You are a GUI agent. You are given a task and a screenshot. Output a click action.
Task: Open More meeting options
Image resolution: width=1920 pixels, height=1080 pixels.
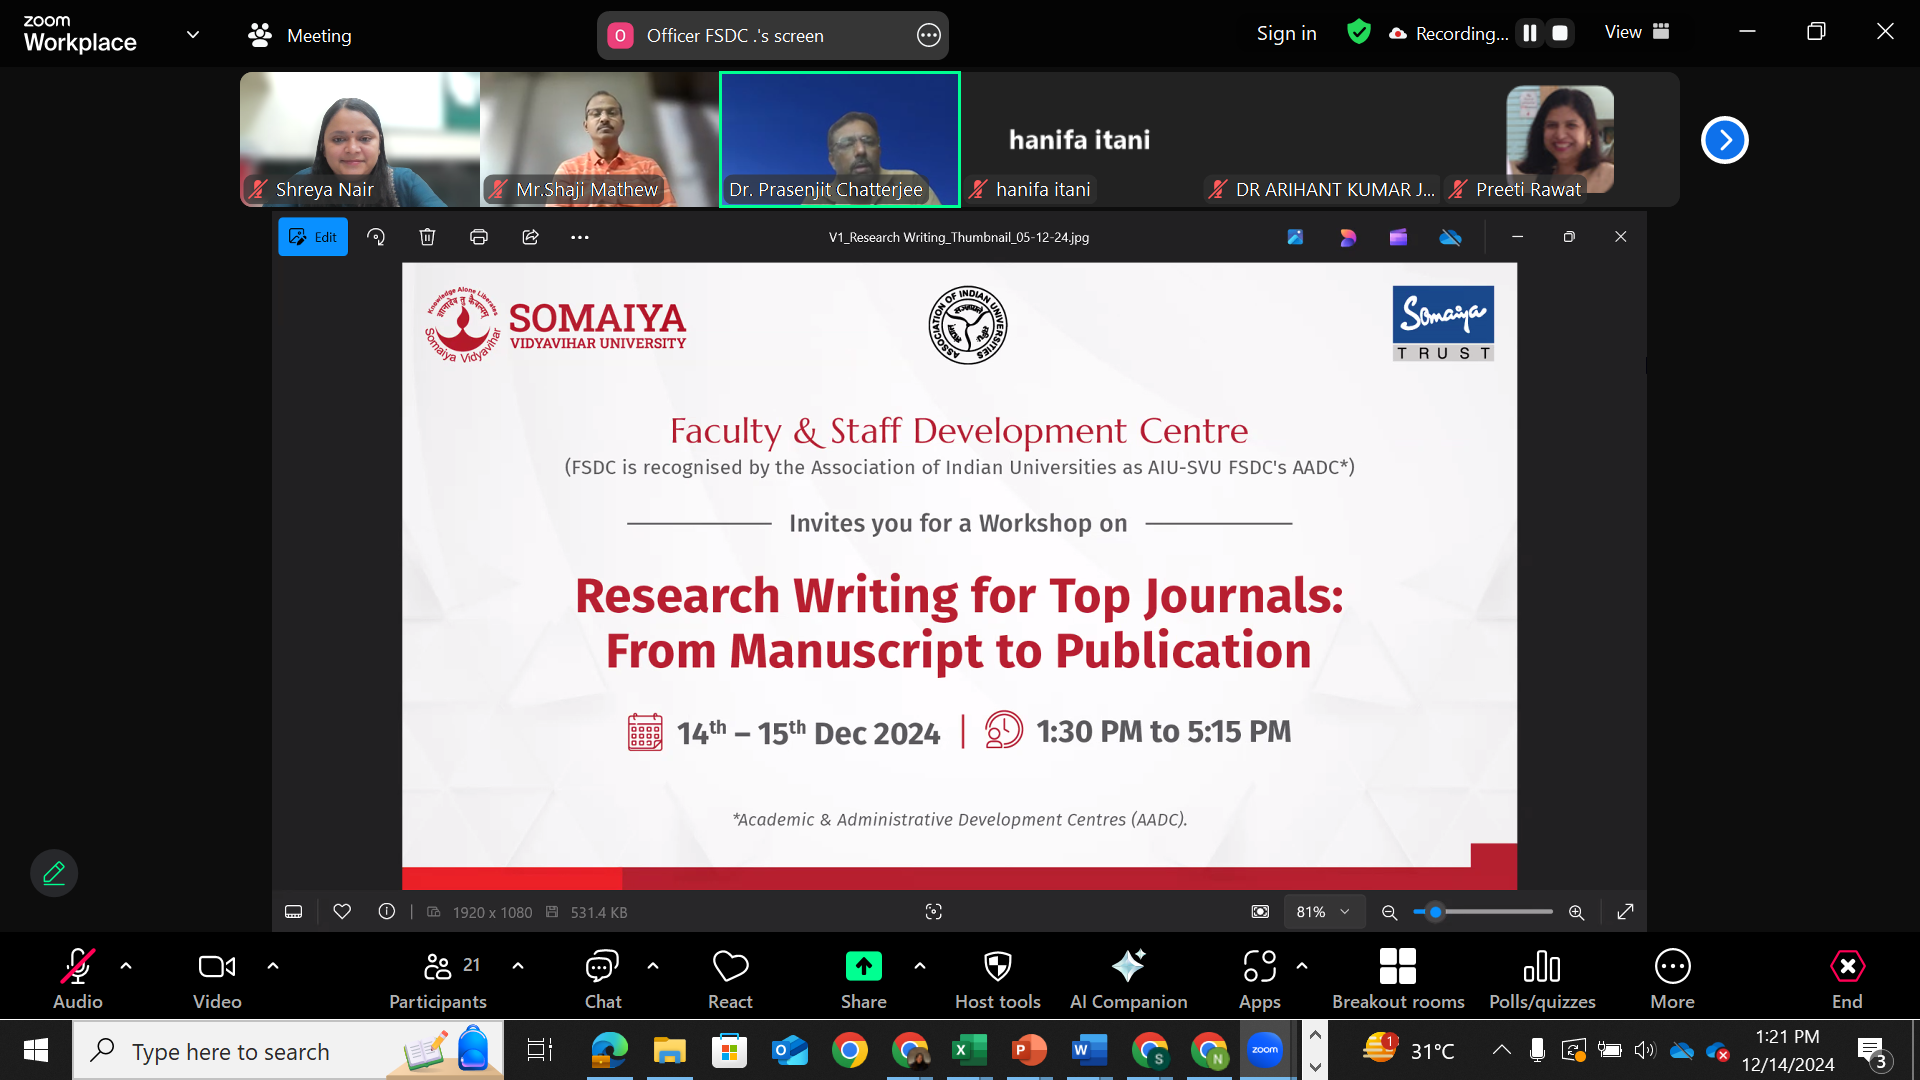tap(1673, 979)
